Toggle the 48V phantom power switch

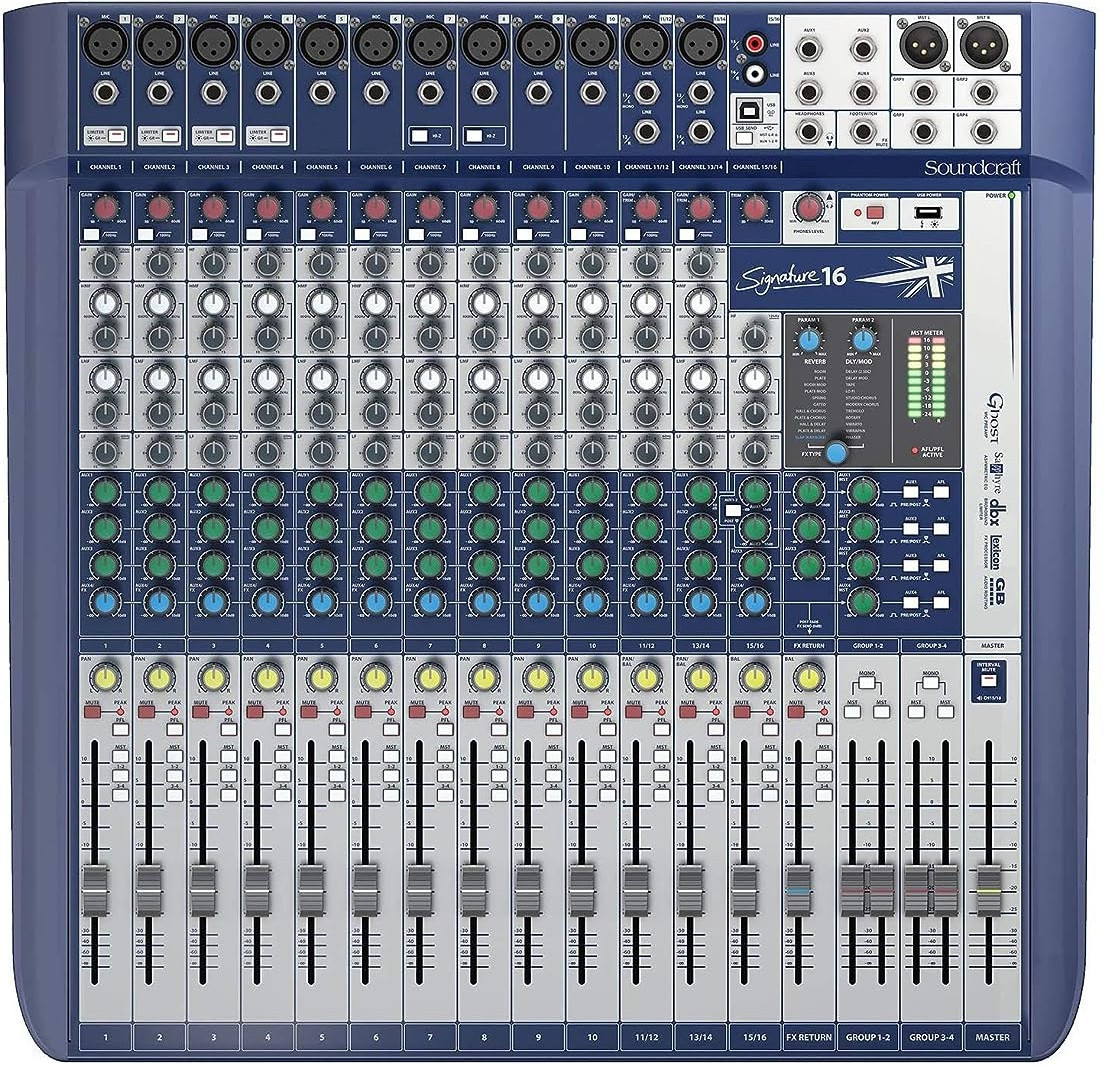coord(875,213)
